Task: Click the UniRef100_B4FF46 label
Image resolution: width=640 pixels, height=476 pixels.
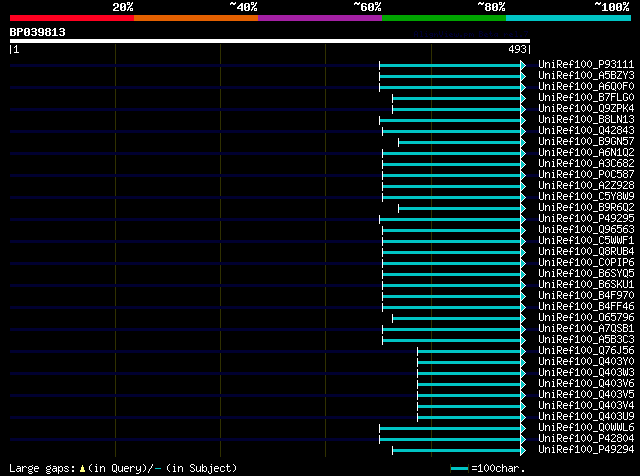Action: pos(586,307)
